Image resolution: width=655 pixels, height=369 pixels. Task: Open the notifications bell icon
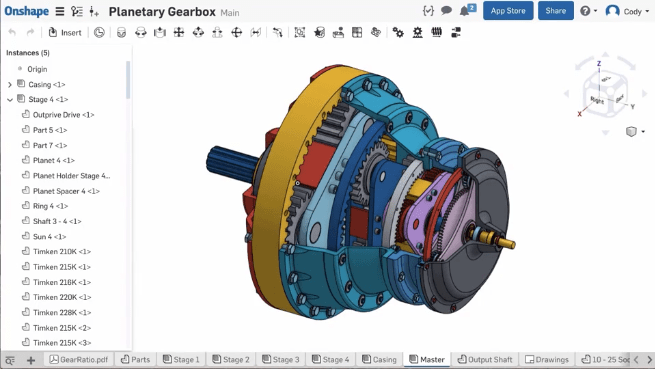[465, 11]
